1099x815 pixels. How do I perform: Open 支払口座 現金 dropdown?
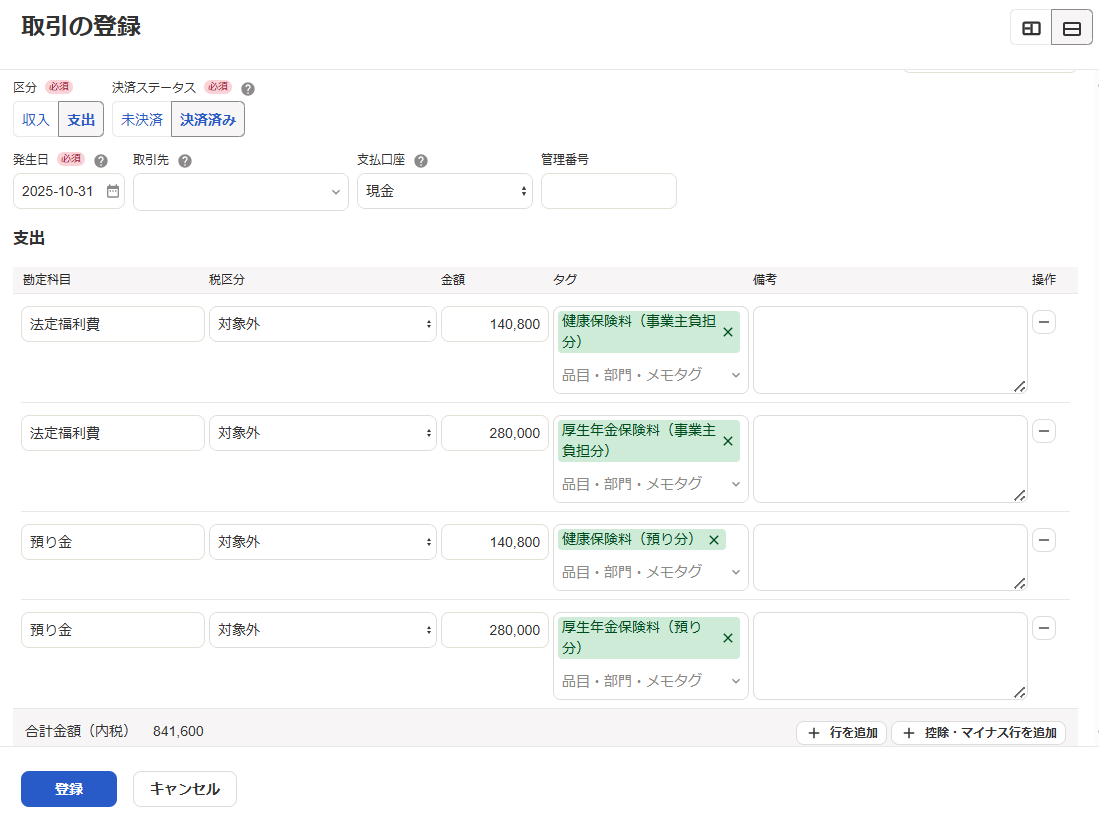[444, 191]
